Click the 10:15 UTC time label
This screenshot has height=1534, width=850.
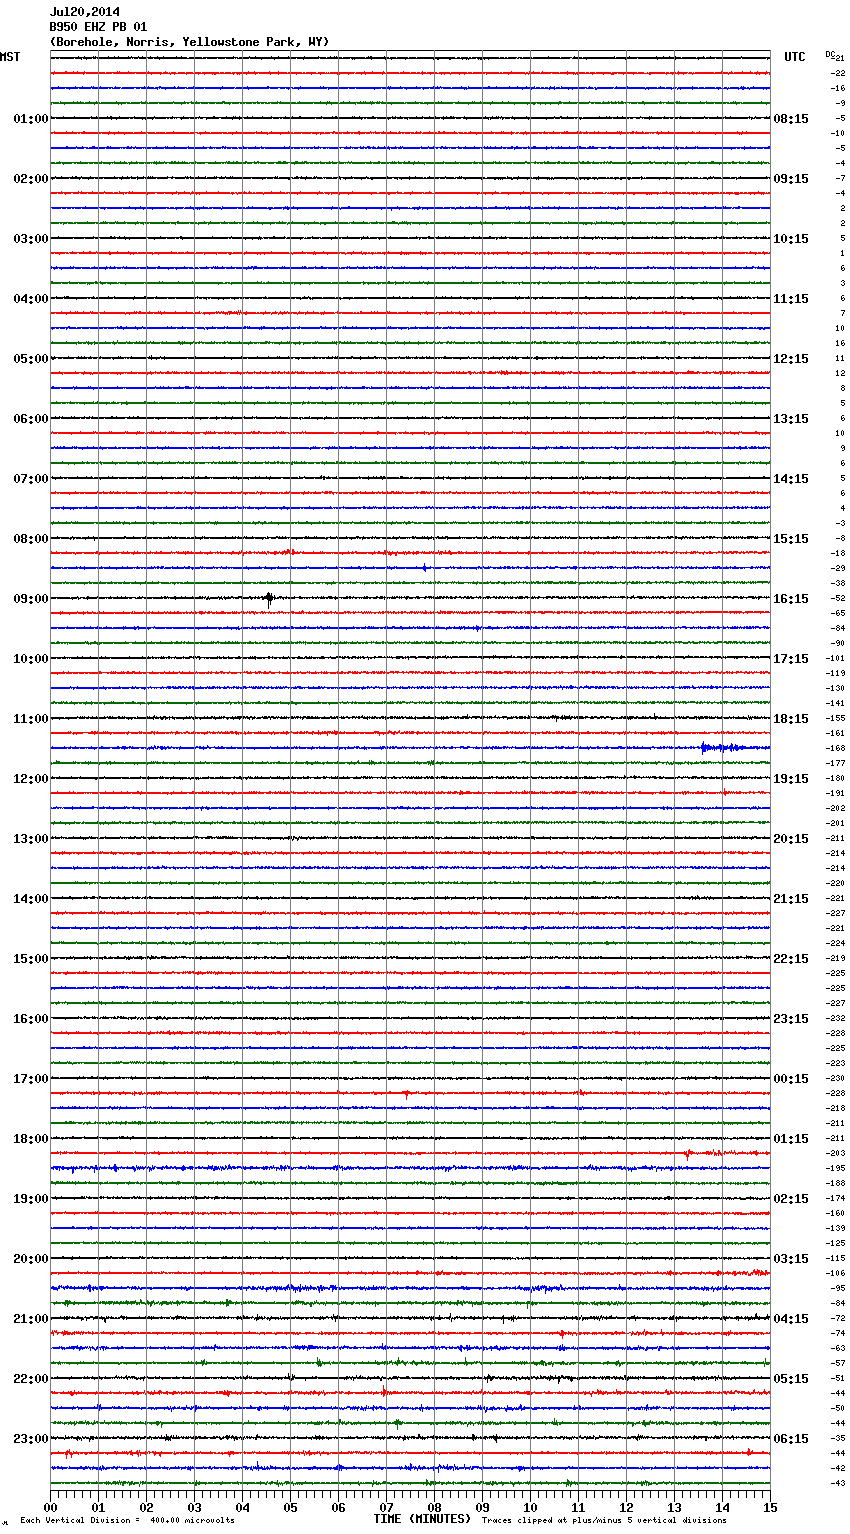coord(791,239)
